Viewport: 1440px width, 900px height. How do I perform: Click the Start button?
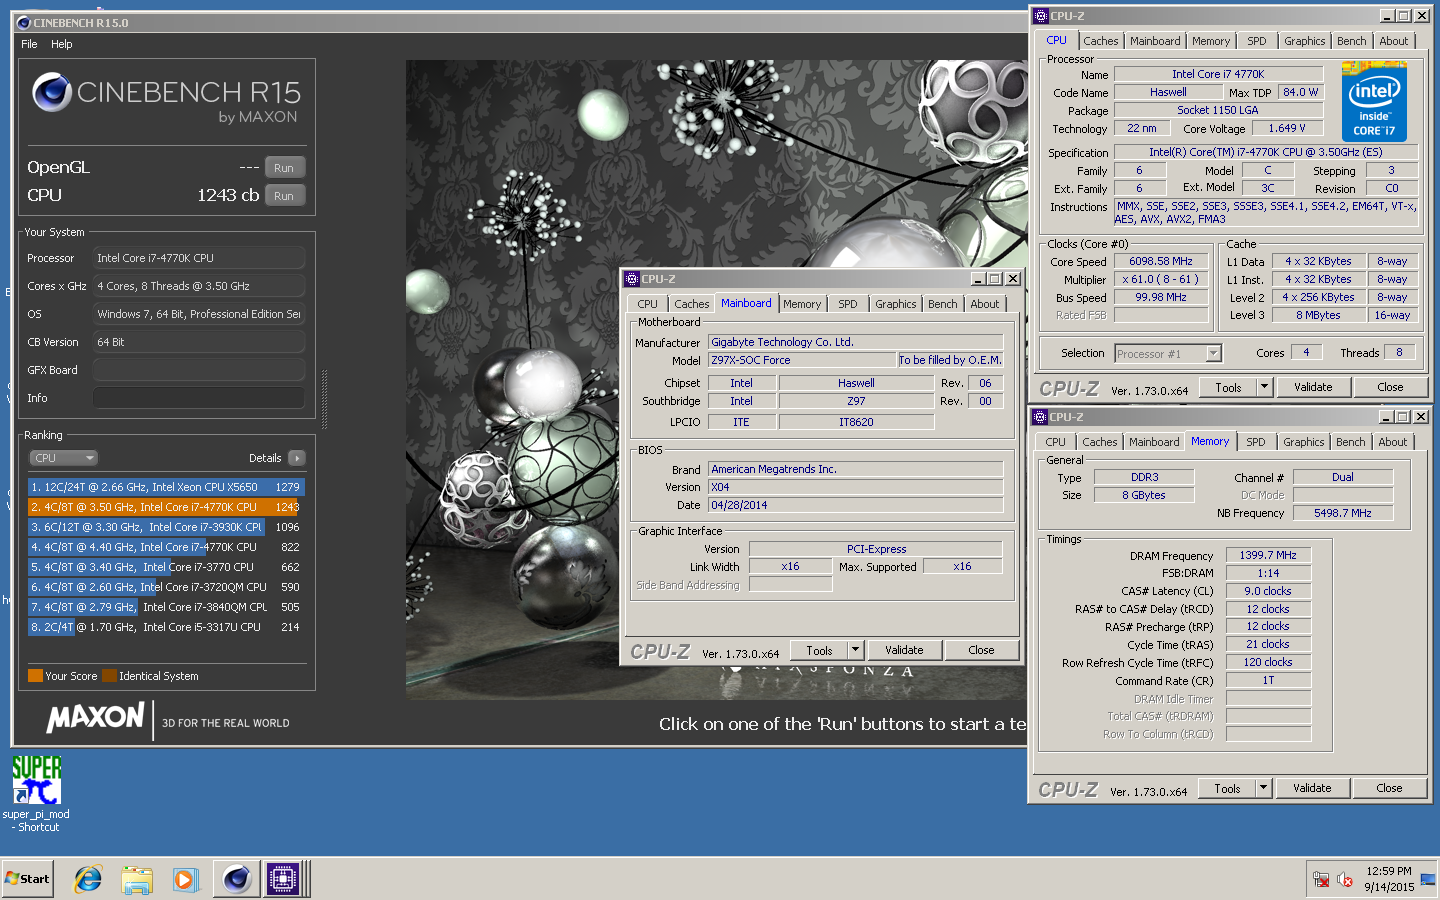(27, 879)
